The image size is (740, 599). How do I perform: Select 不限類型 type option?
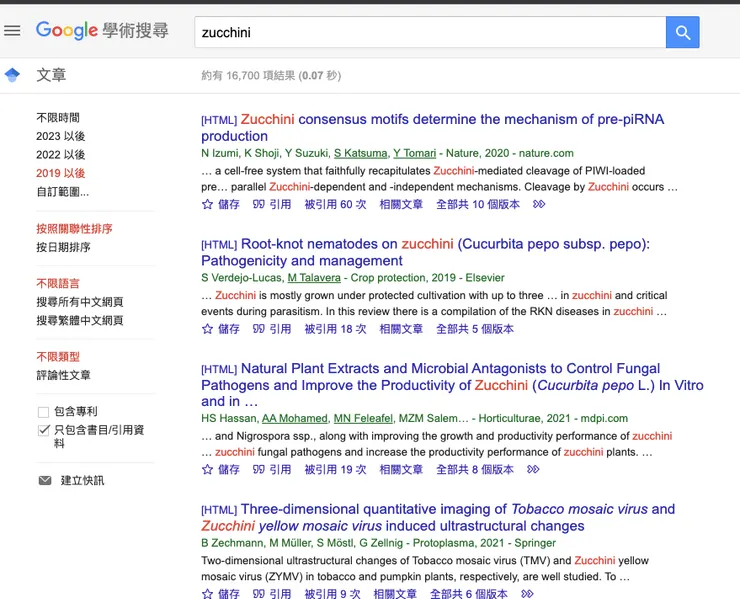(58, 357)
